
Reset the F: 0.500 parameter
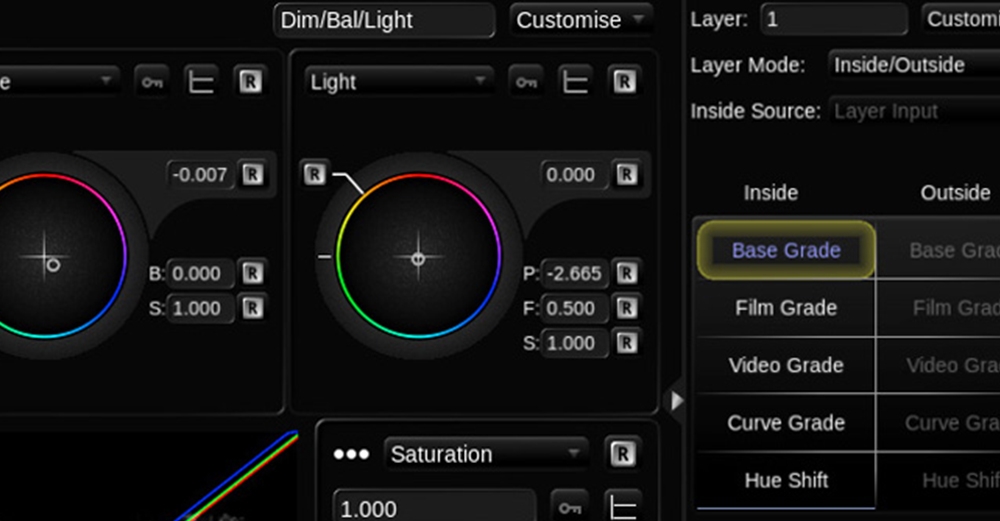click(626, 308)
